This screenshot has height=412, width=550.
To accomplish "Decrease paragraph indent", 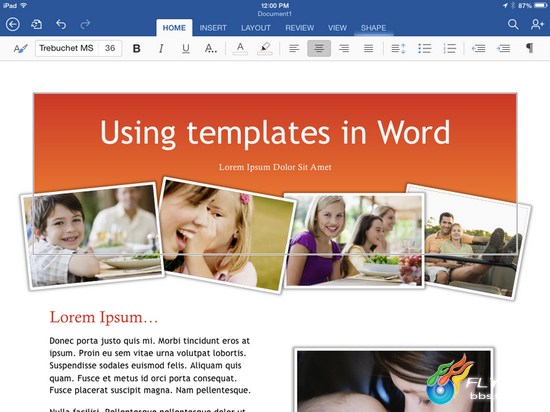I will (x=478, y=48).
